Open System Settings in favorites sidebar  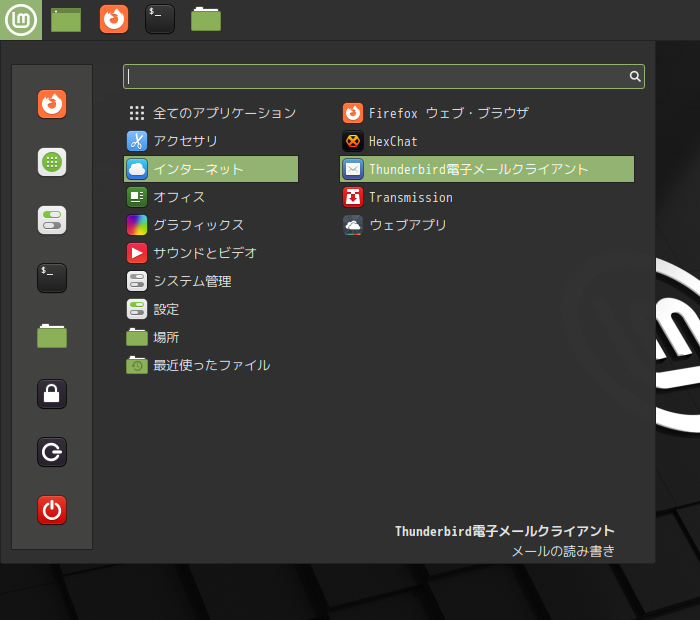point(52,220)
